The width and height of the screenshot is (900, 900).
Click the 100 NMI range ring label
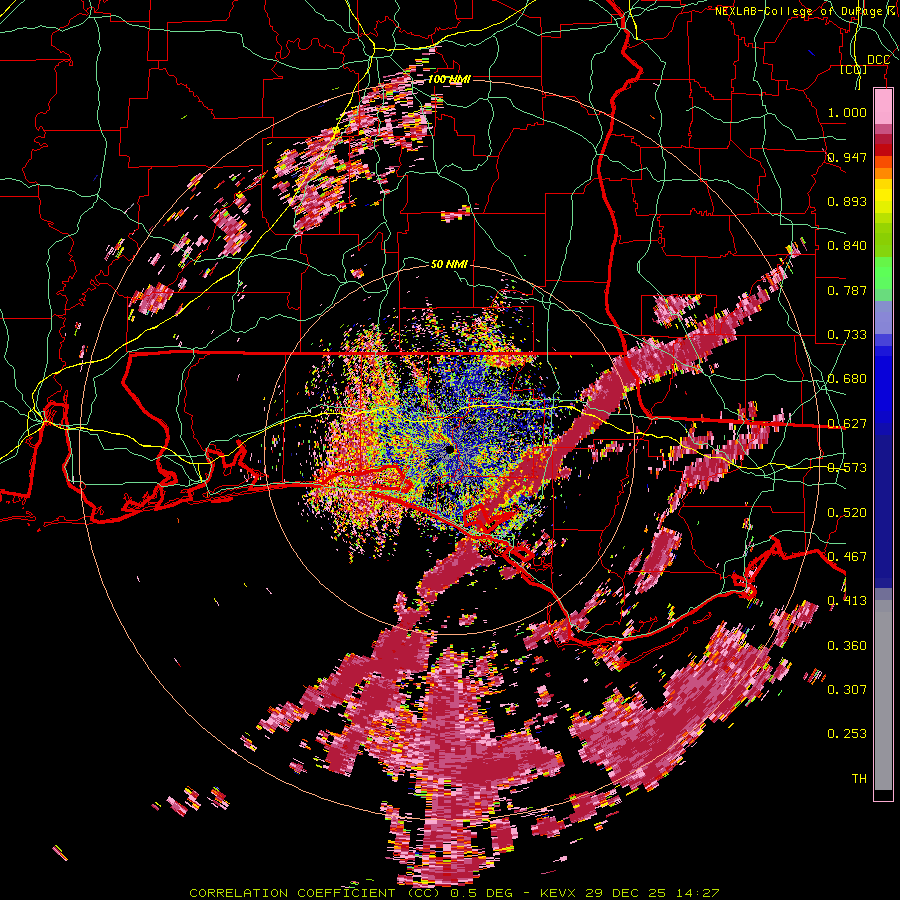(x=449, y=79)
